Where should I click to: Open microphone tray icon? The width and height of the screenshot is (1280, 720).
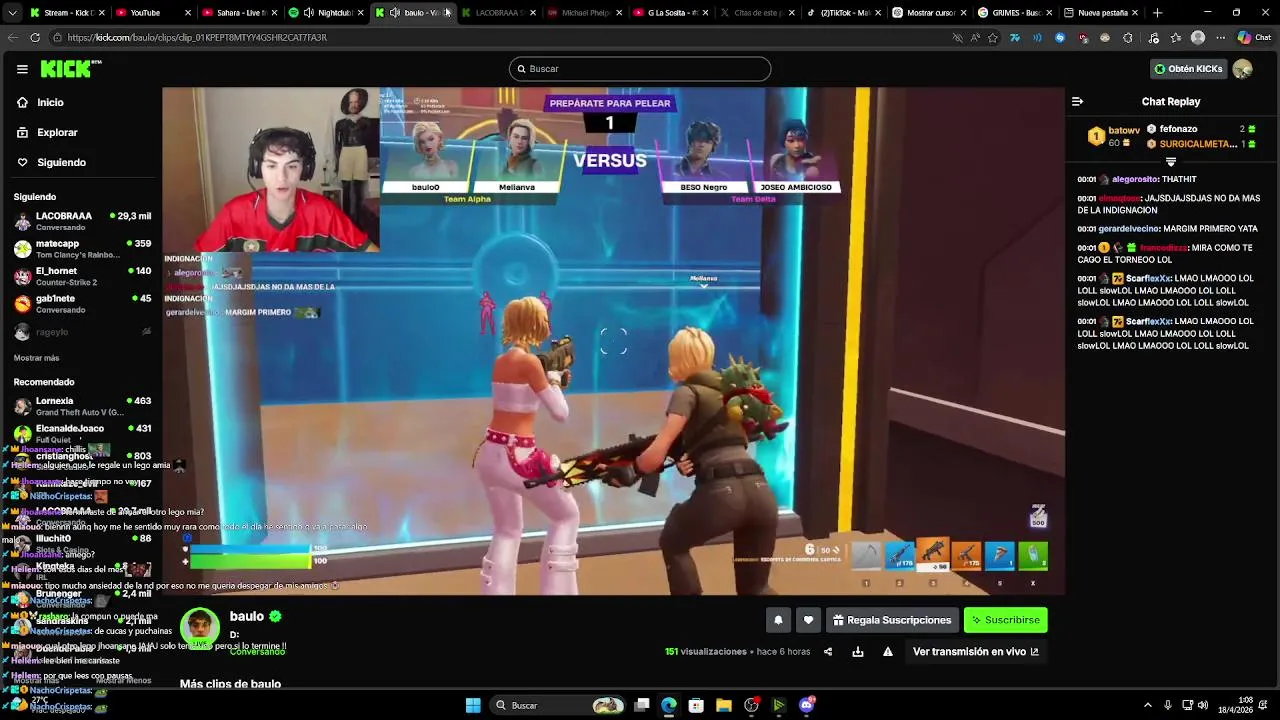pyautogui.click(x=1167, y=705)
